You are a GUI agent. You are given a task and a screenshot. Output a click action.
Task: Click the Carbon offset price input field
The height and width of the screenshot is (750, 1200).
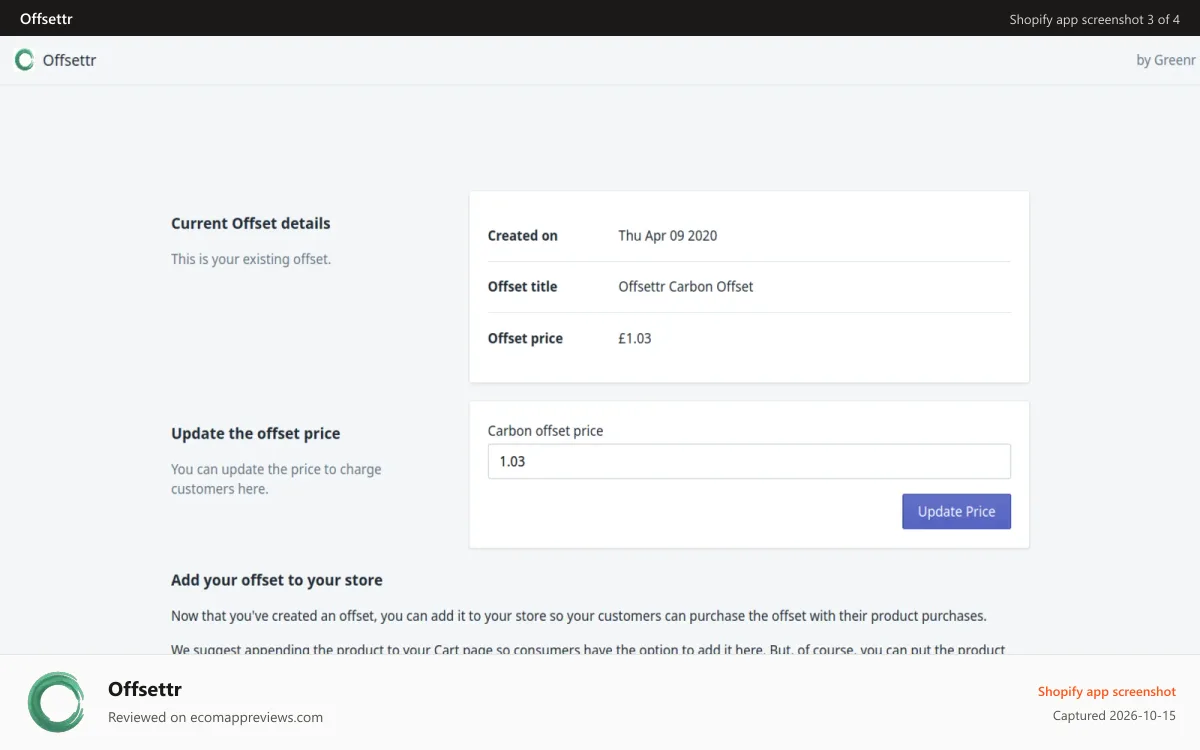749,461
